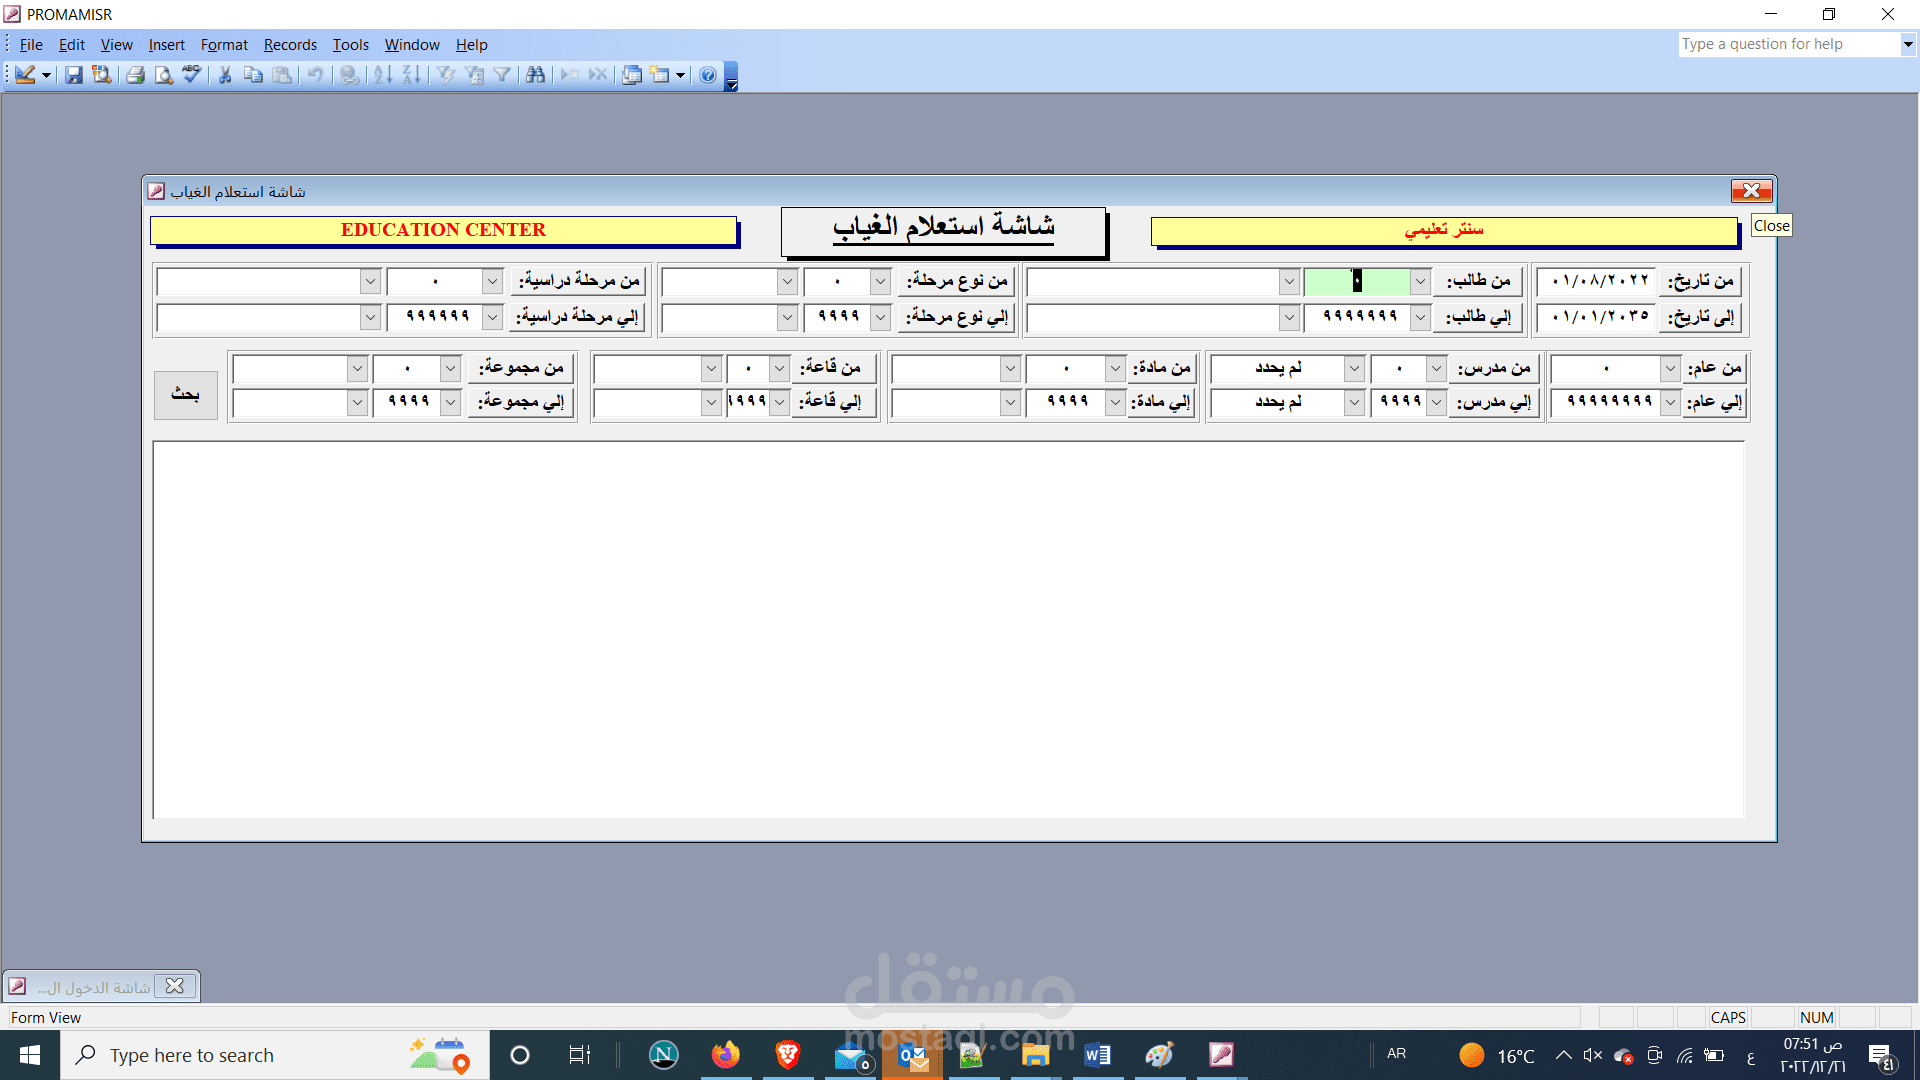1920x1080 pixels.
Task: Click the Print icon
Action: click(136, 75)
